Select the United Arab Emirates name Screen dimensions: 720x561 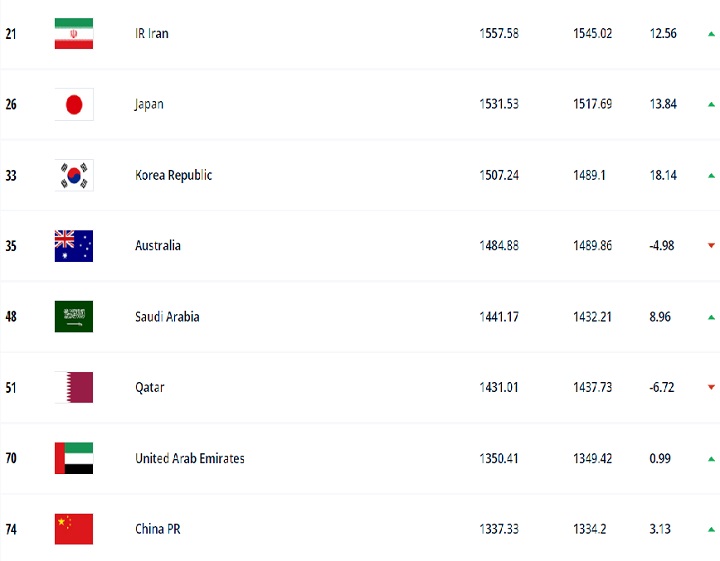pos(190,458)
